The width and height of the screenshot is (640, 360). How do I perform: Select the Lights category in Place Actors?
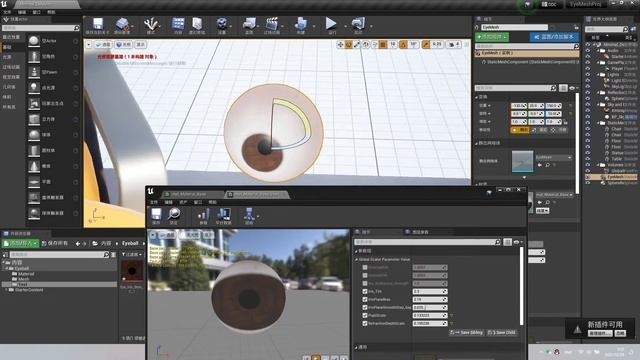click(7, 57)
